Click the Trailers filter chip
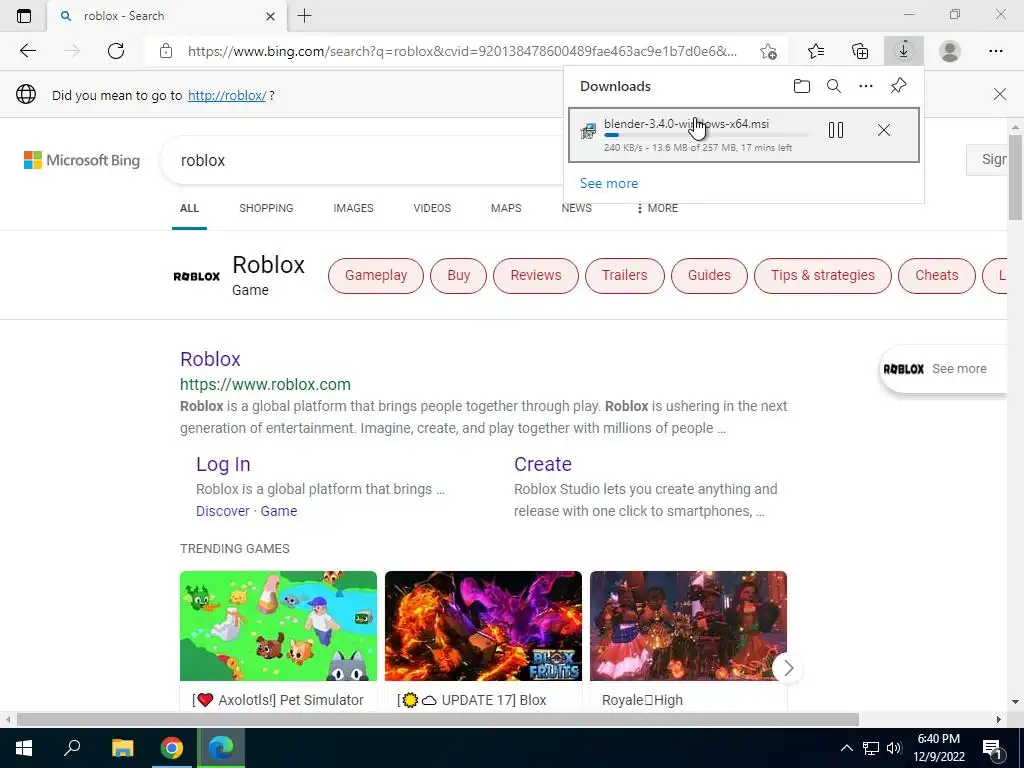Image resolution: width=1024 pixels, height=768 pixels. pyautogui.click(x=624, y=276)
